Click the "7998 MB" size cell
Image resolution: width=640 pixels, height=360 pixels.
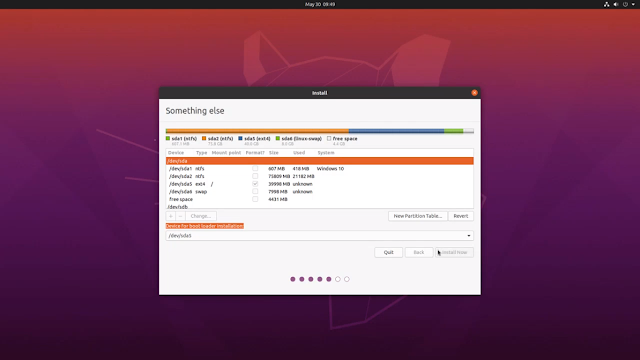(x=278, y=191)
